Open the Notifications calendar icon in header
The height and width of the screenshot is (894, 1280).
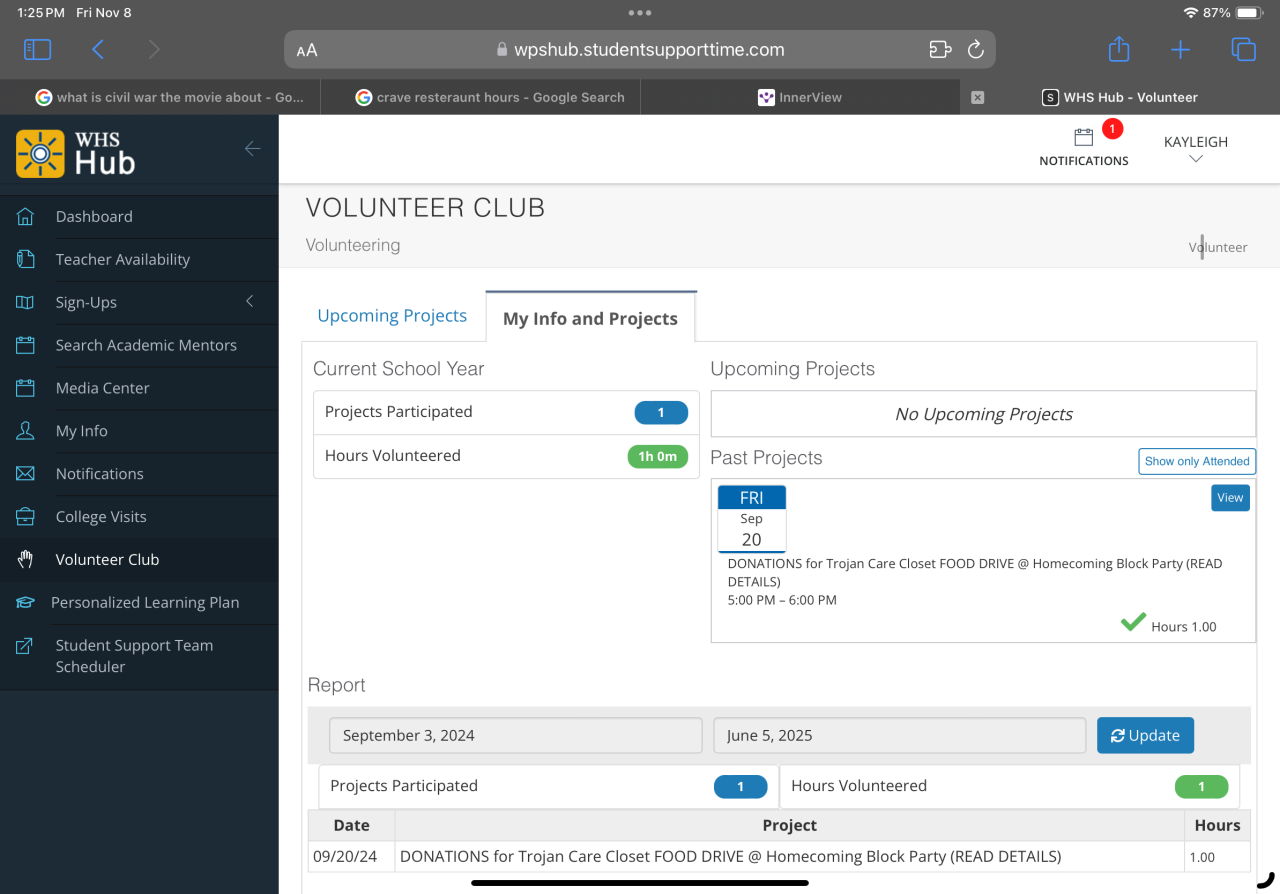pyautogui.click(x=1083, y=138)
